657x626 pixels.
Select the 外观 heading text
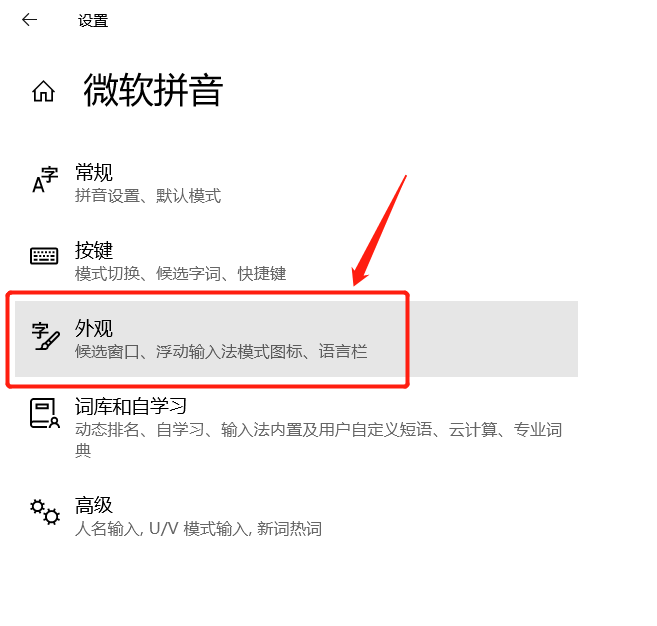coord(94,329)
